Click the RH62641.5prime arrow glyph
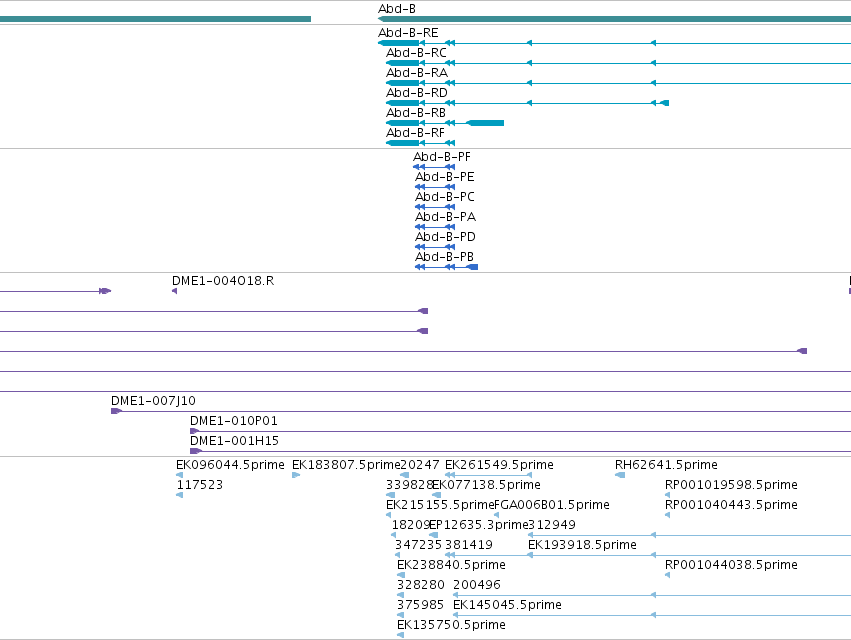851x640 pixels. click(620, 476)
